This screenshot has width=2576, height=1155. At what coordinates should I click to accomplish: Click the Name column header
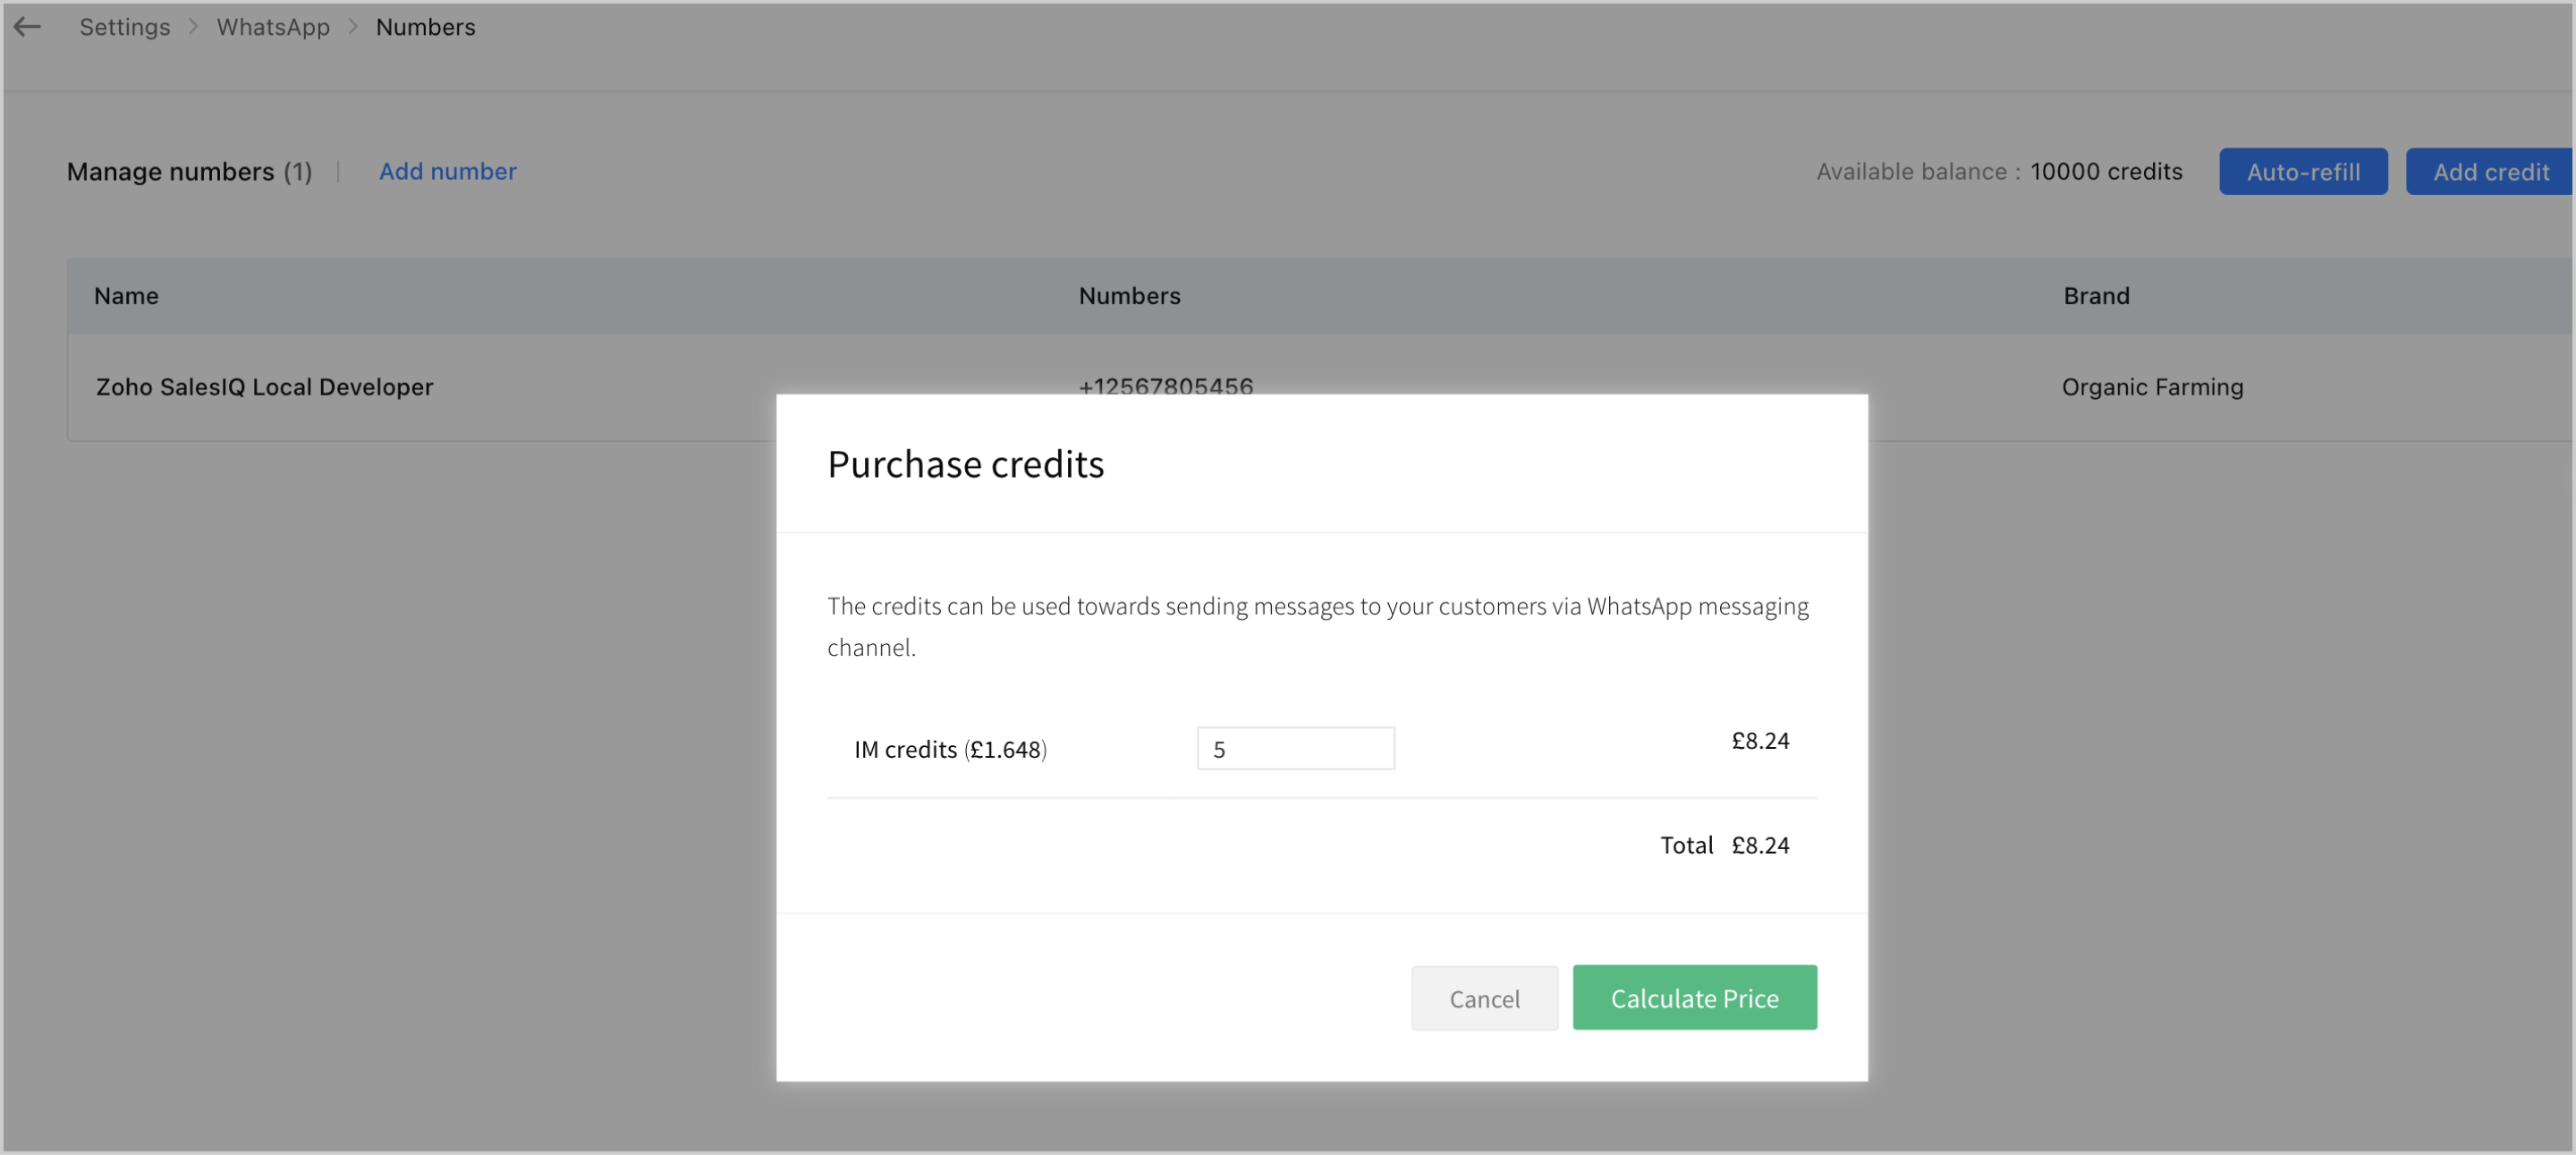point(126,296)
